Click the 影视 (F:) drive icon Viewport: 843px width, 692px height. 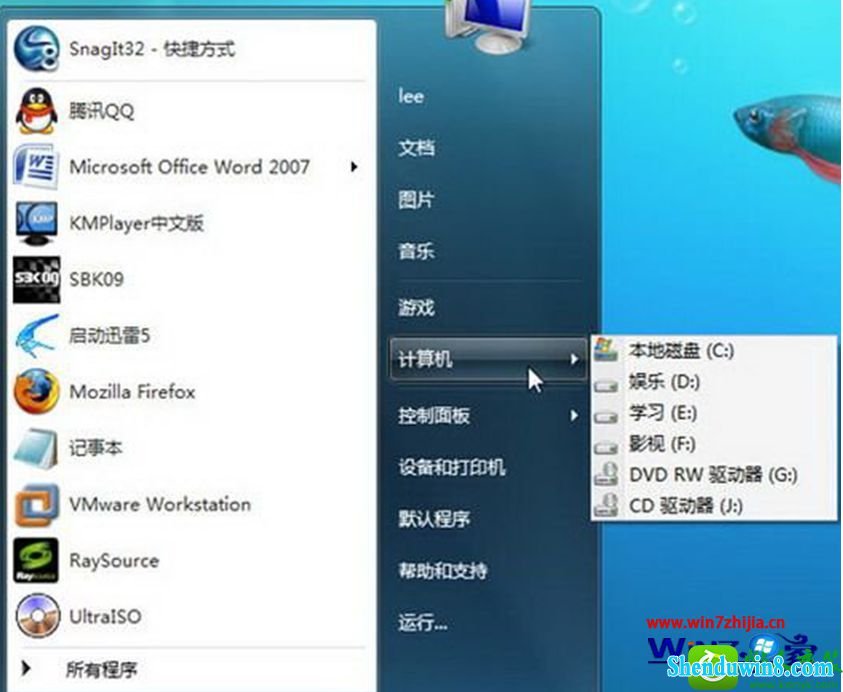click(606, 447)
